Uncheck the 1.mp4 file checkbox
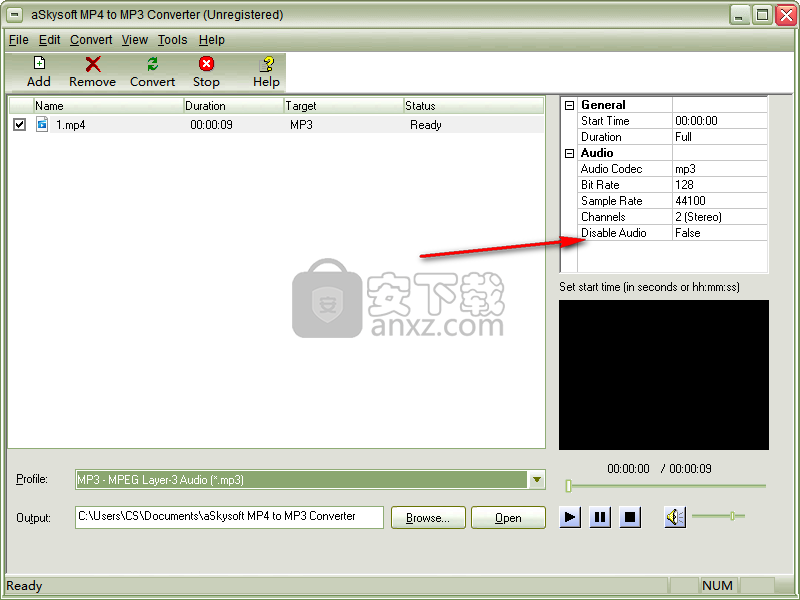Screen dimensions: 800x600 point(19,124)
